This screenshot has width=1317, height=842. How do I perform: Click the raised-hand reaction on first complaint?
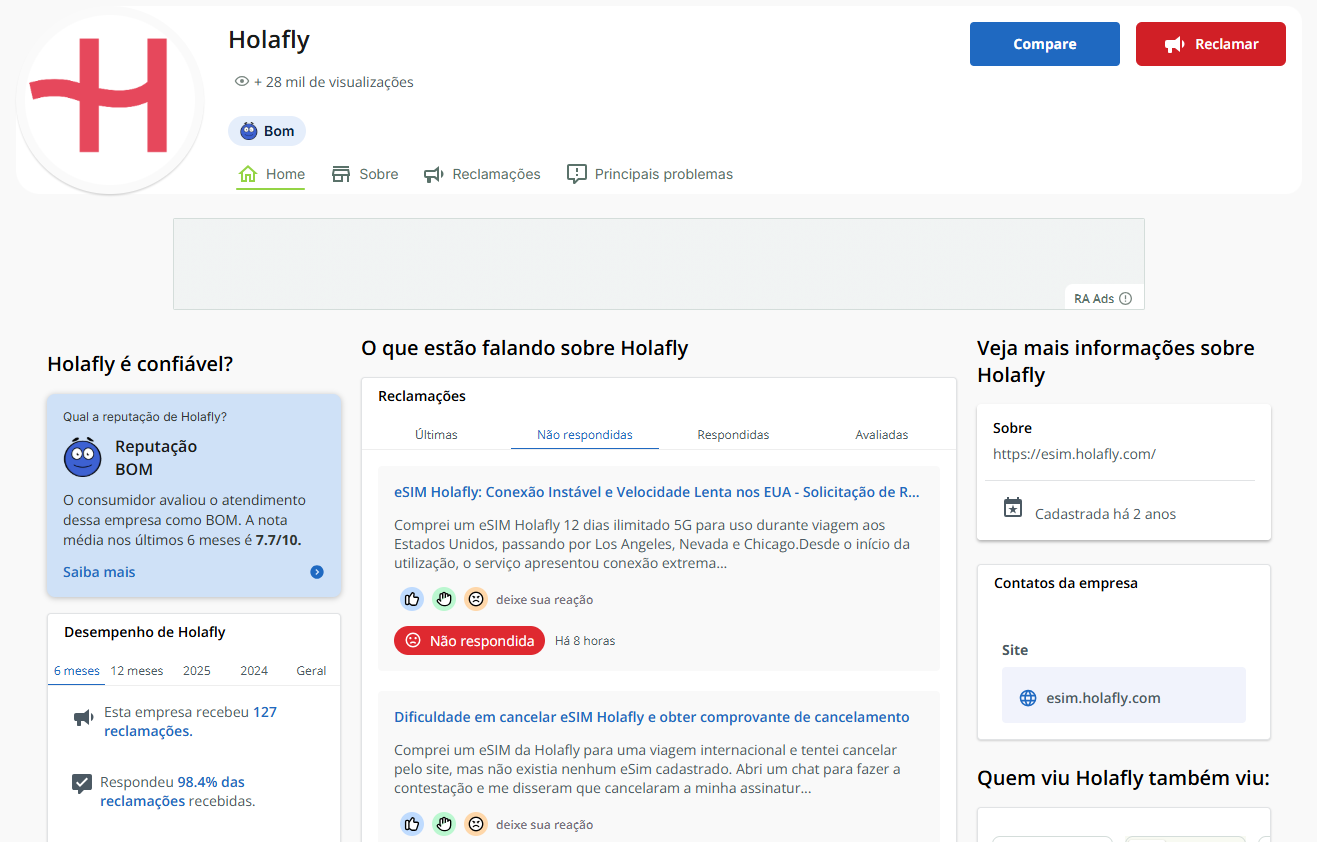[444, 599]
